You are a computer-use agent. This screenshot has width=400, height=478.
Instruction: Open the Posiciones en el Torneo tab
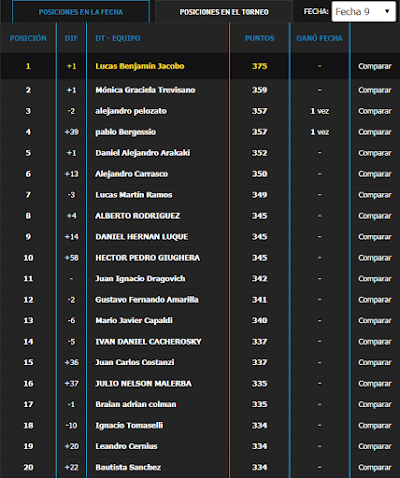pos(224,12)
